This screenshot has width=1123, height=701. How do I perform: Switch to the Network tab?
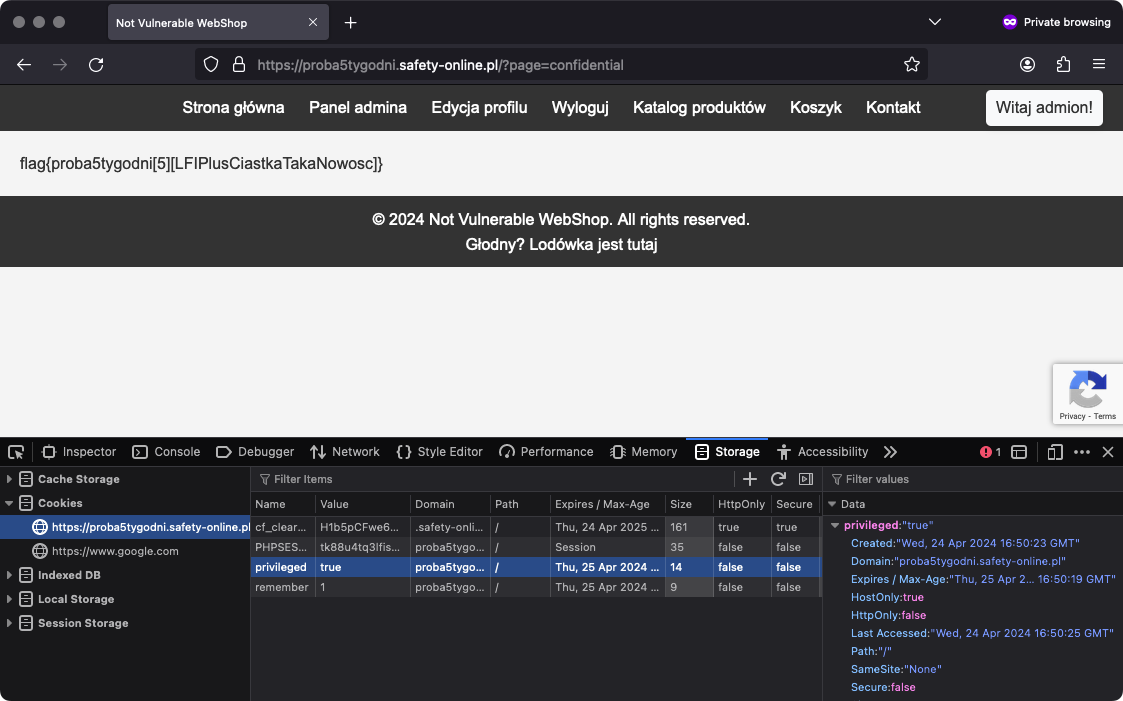pos(345,452)
